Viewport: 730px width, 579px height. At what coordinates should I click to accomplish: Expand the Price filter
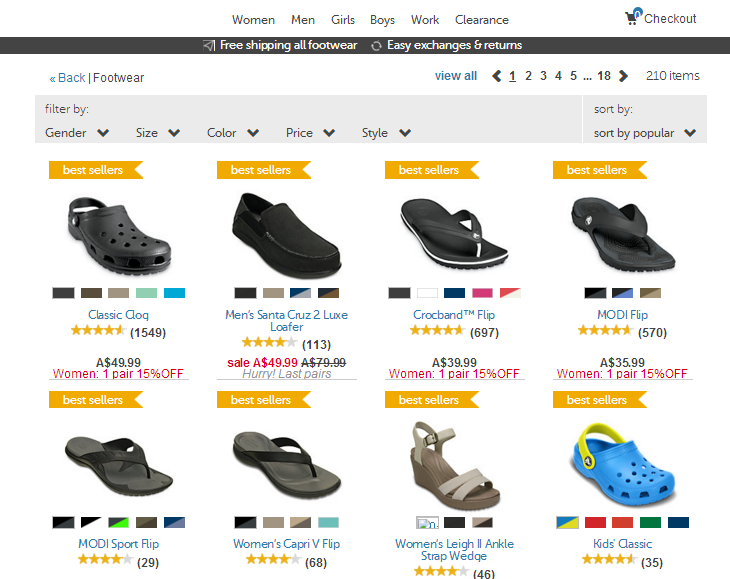[311, 133]
